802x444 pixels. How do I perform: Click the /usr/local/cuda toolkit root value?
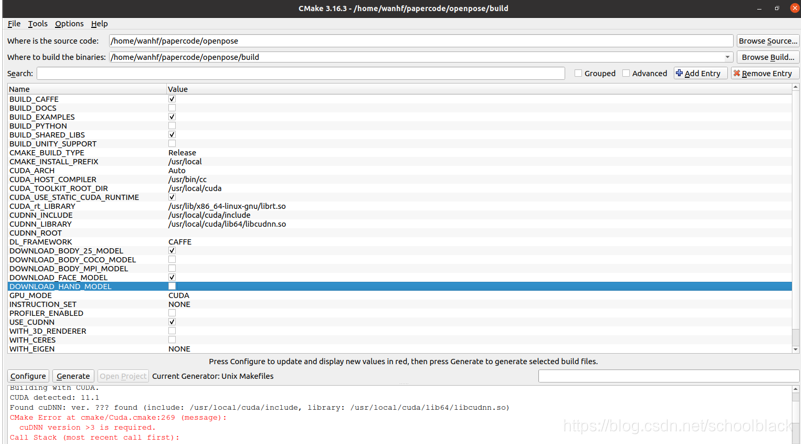coord(195,188)
